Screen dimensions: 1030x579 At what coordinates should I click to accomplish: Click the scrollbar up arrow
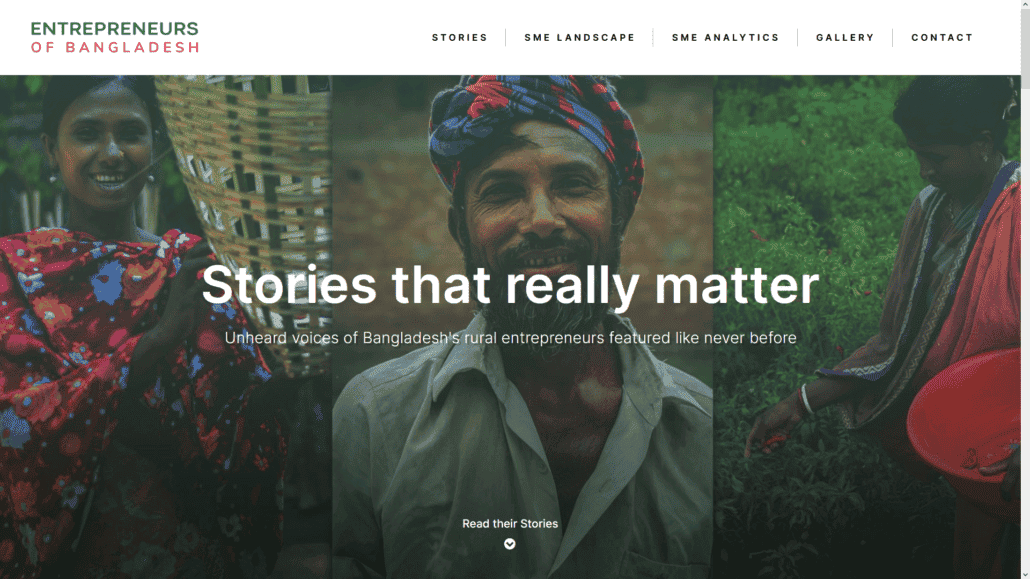(1025, 5)
